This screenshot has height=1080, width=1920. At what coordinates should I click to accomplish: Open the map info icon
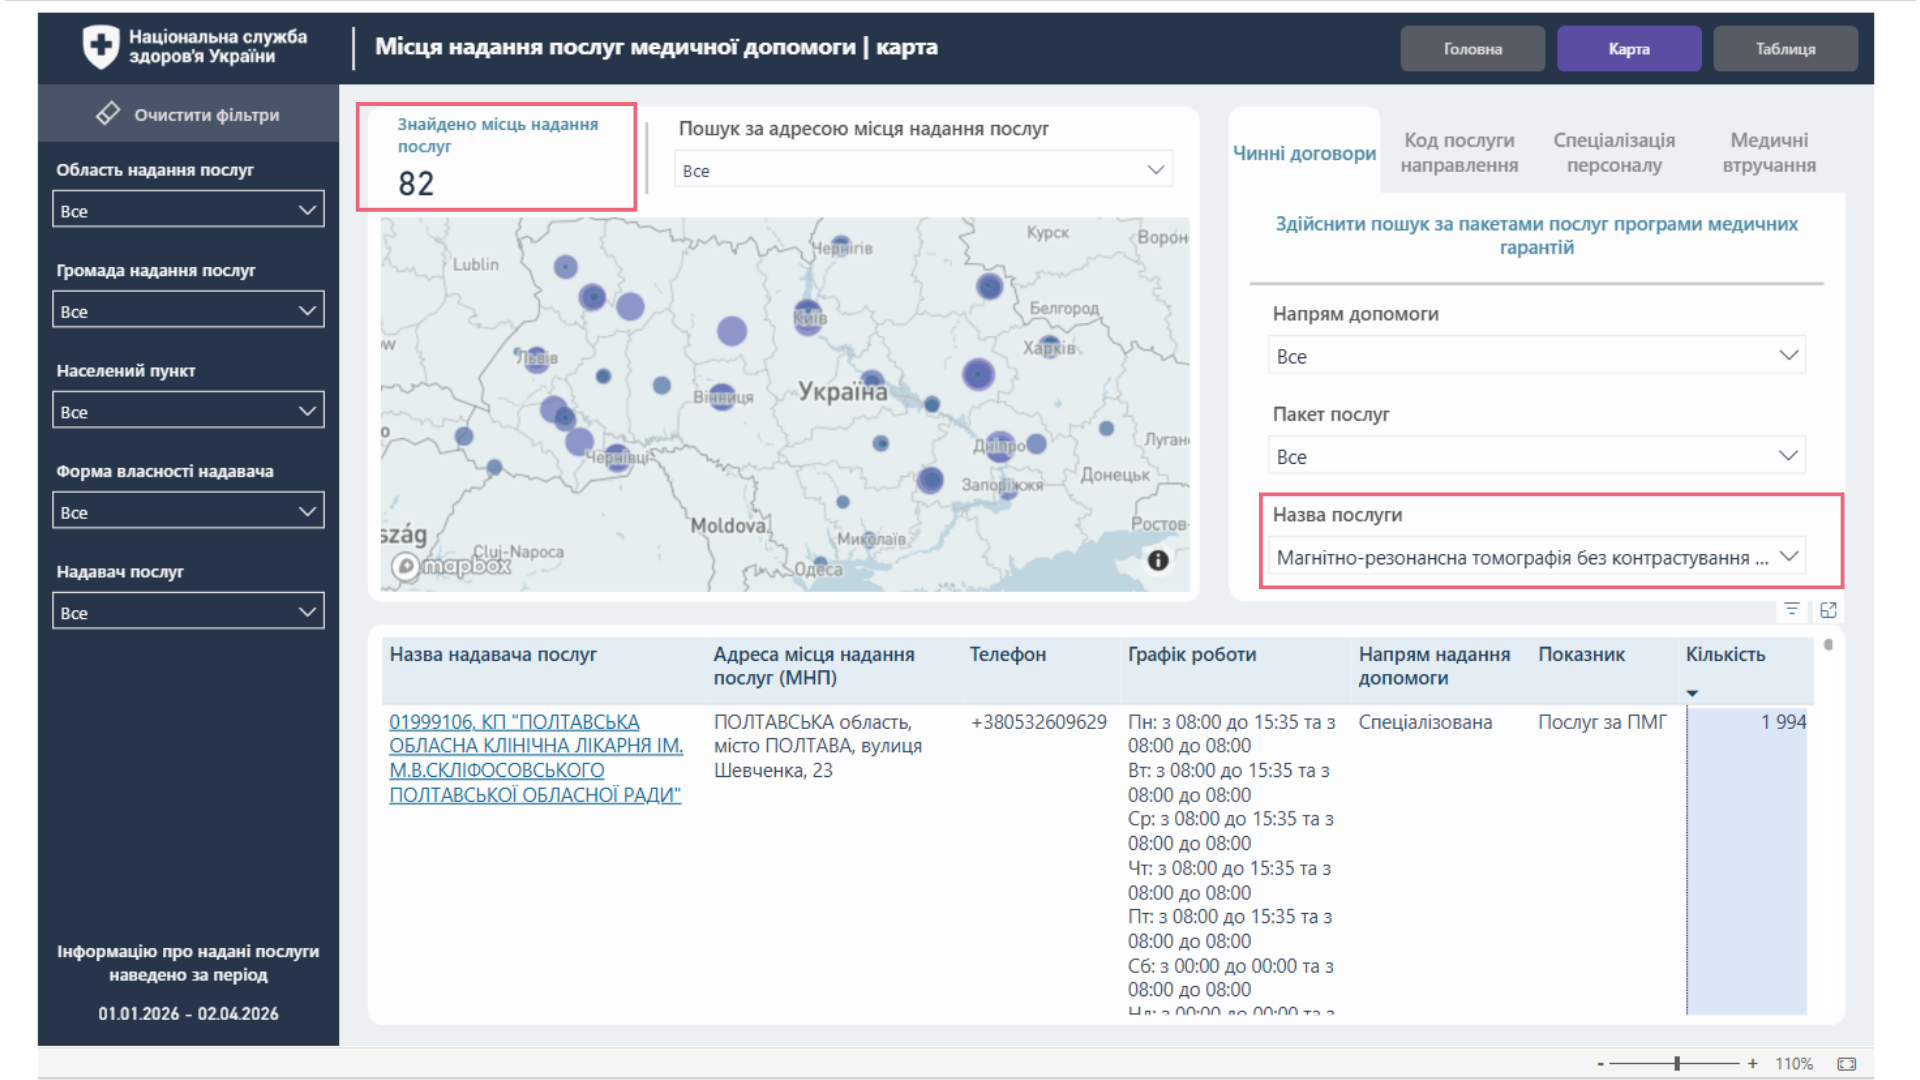point(1158,561)
